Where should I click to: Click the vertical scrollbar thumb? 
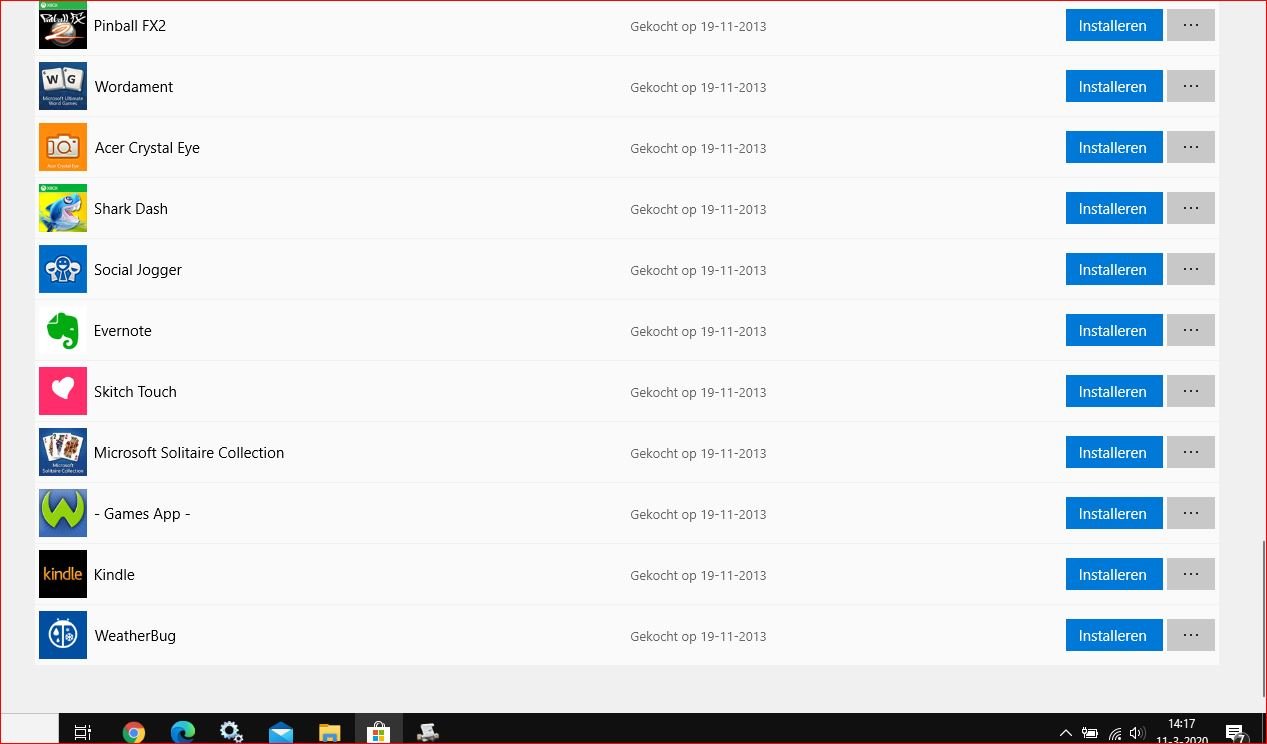coord(1264,620)
